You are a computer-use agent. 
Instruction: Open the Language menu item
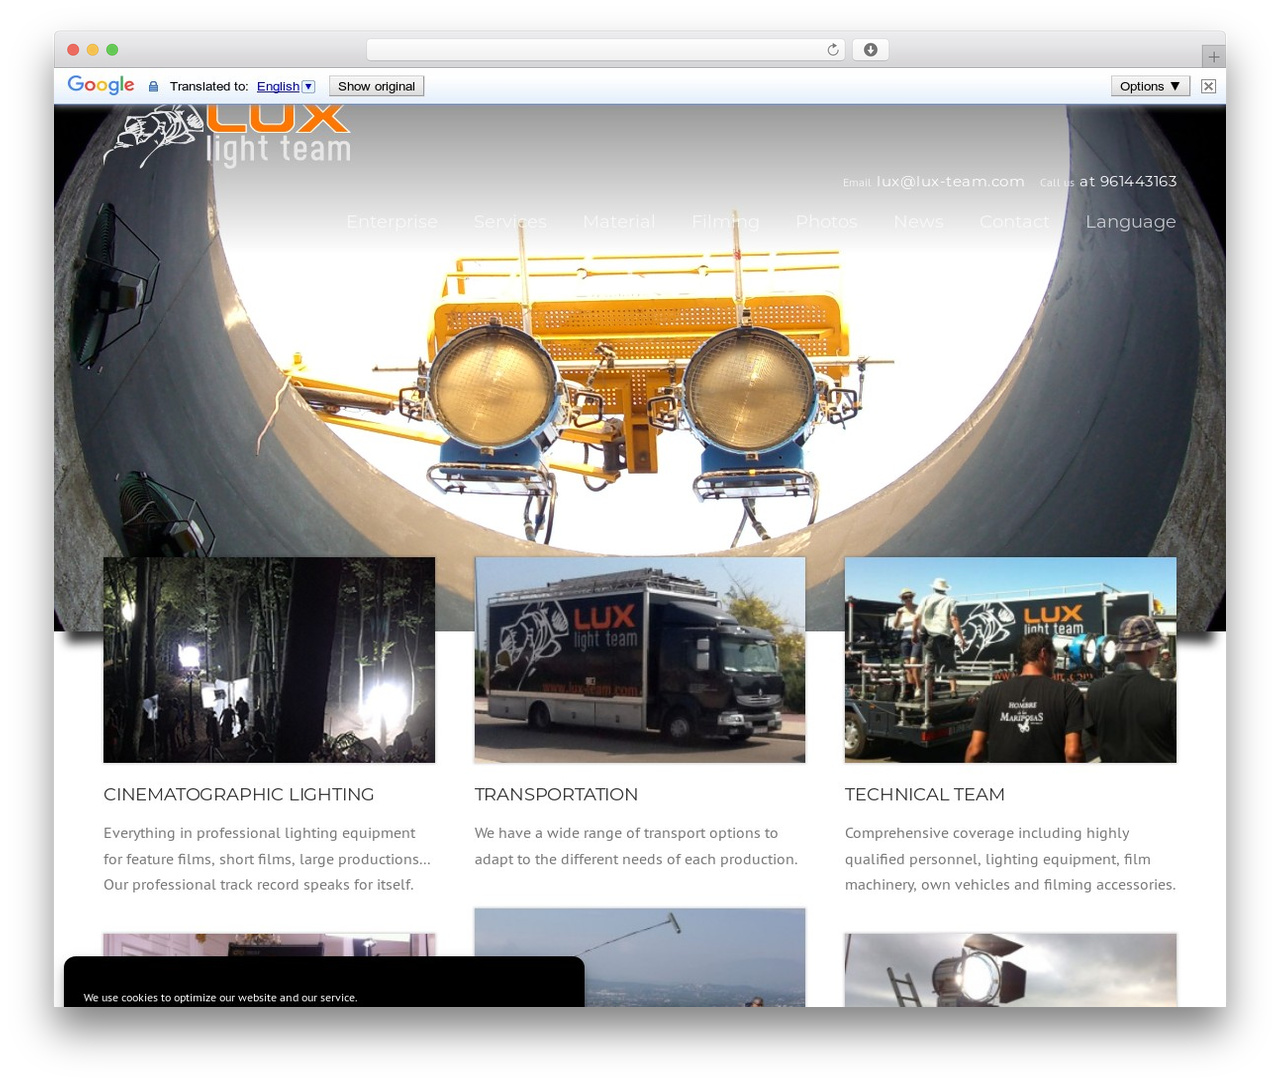click(1131, 222)
